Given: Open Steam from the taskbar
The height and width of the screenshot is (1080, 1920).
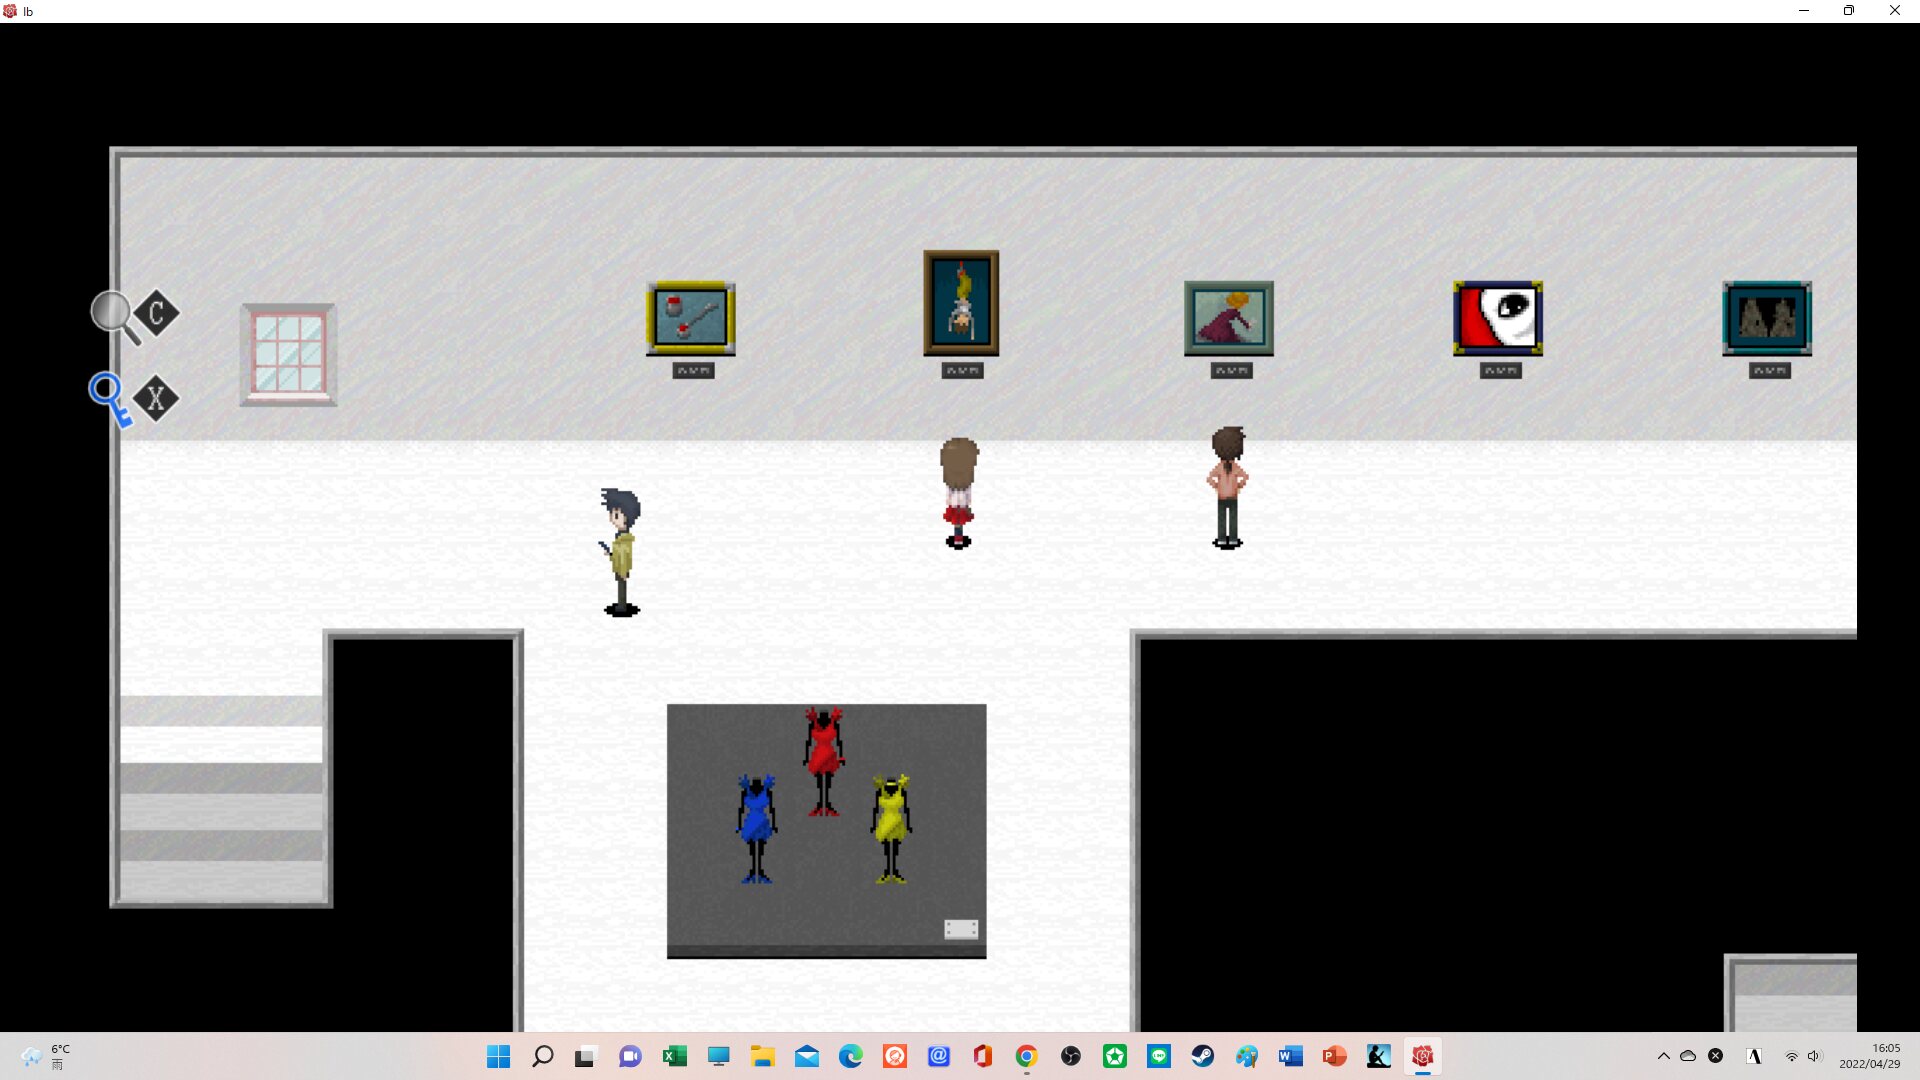Looking at the screenshot, I should pos(1203,1056).
